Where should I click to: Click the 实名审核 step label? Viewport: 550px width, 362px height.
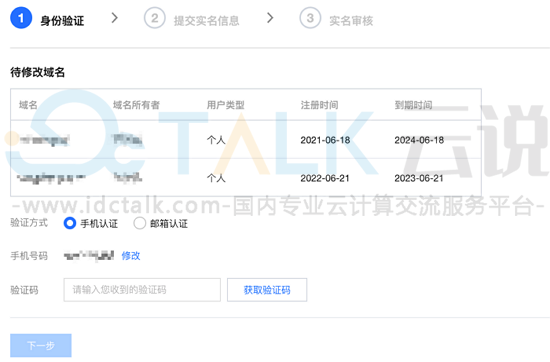coord(351,21)
